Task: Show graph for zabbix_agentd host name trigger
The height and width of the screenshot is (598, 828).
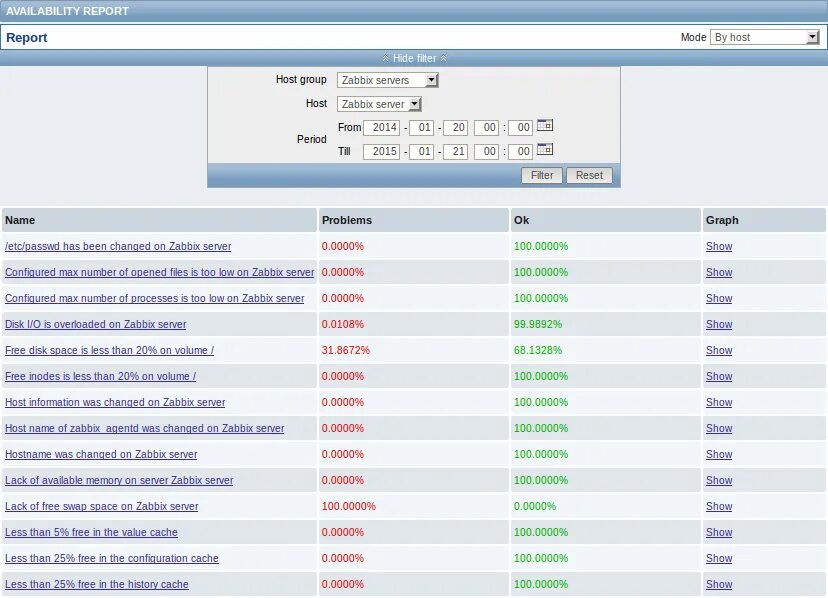Action: point(719,428)
